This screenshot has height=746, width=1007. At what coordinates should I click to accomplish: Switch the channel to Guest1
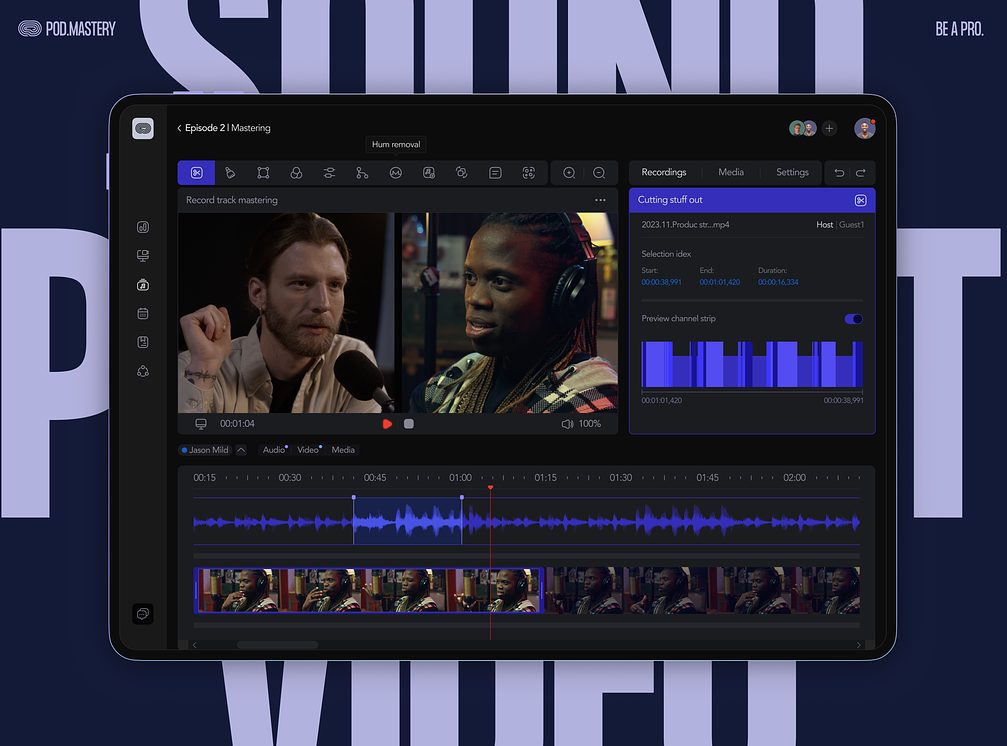[852, 225]
